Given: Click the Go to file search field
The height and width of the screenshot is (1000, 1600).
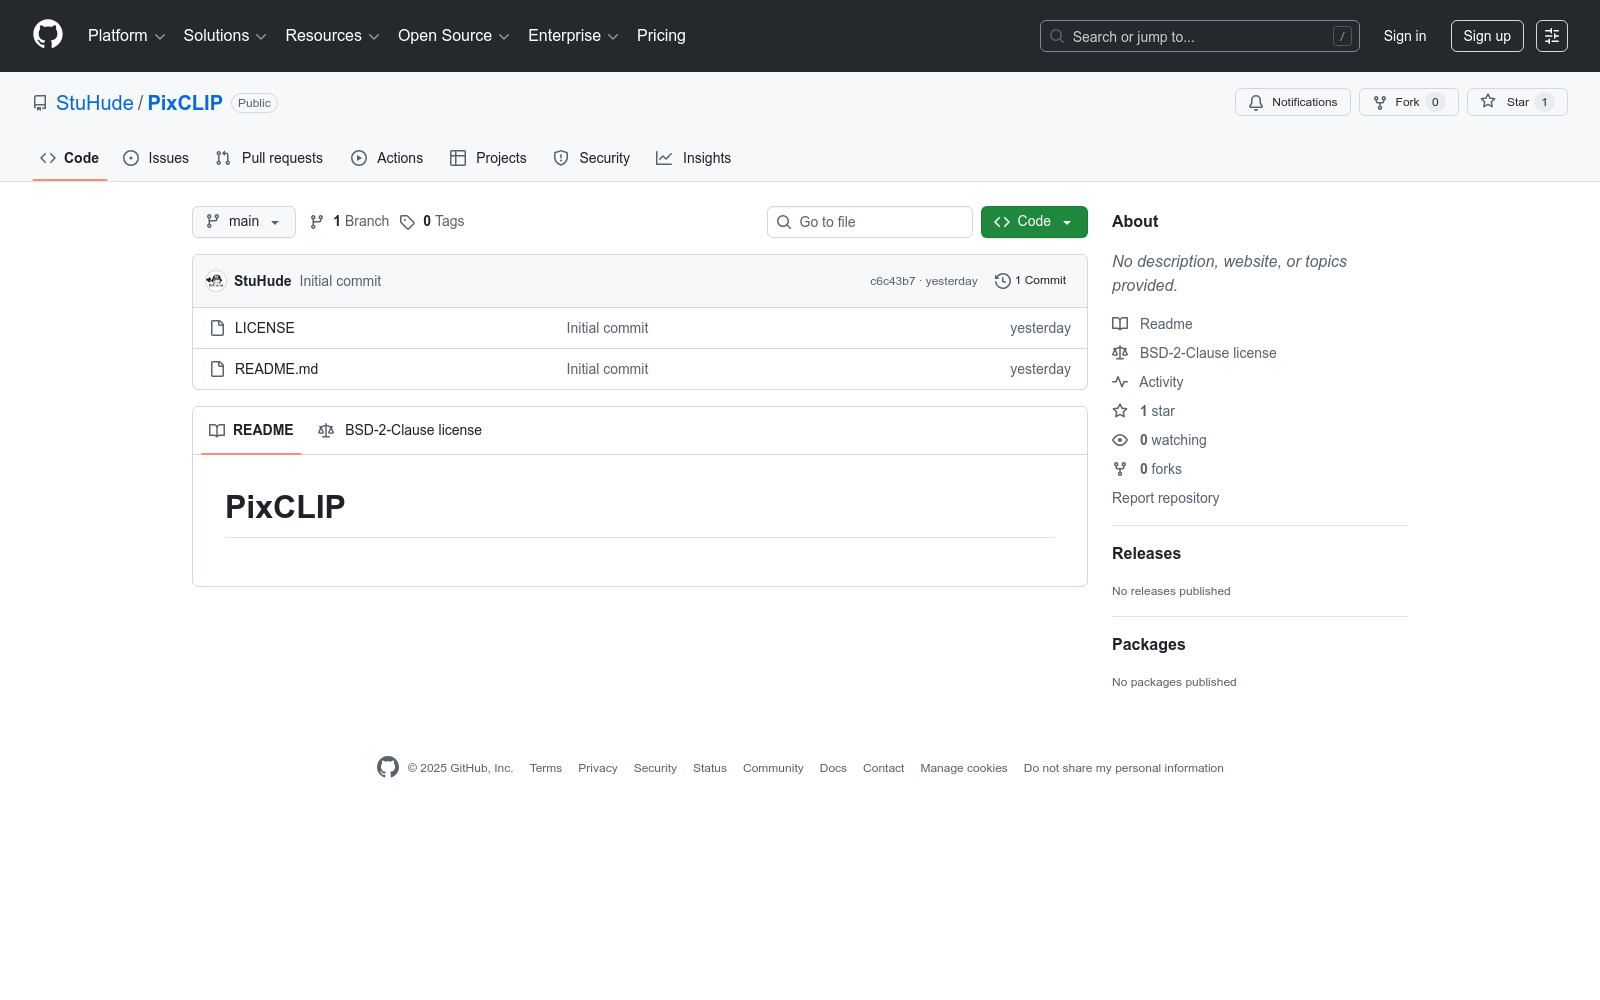Looking at the screenshot, I should [x=870, y=222].
